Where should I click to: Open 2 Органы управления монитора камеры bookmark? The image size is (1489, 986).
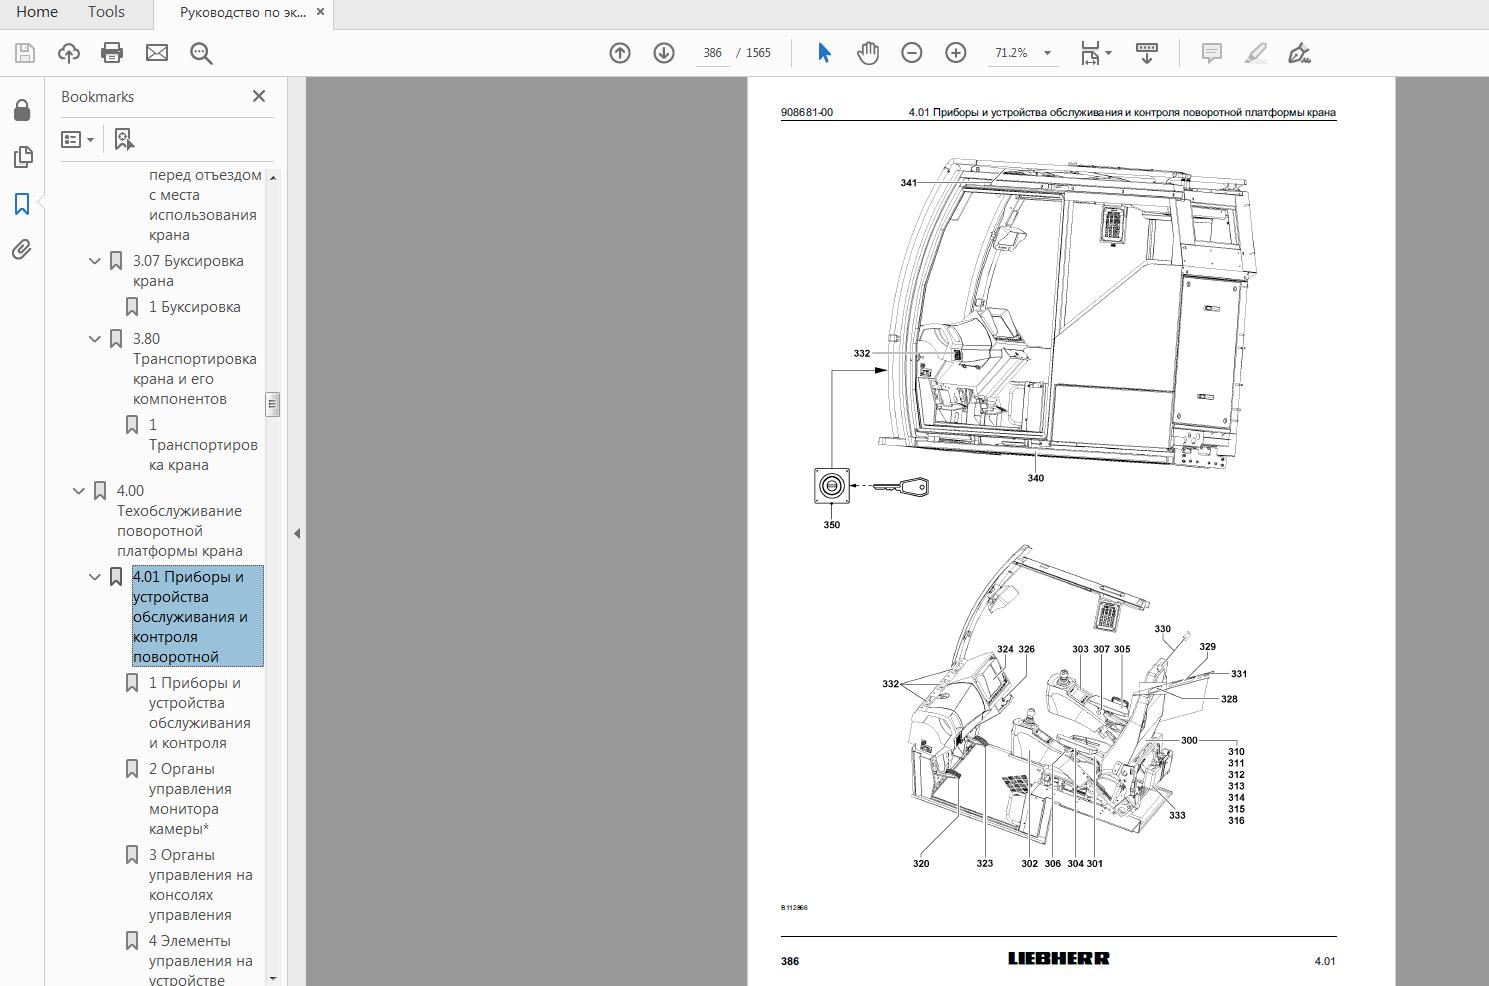point(190,799)
